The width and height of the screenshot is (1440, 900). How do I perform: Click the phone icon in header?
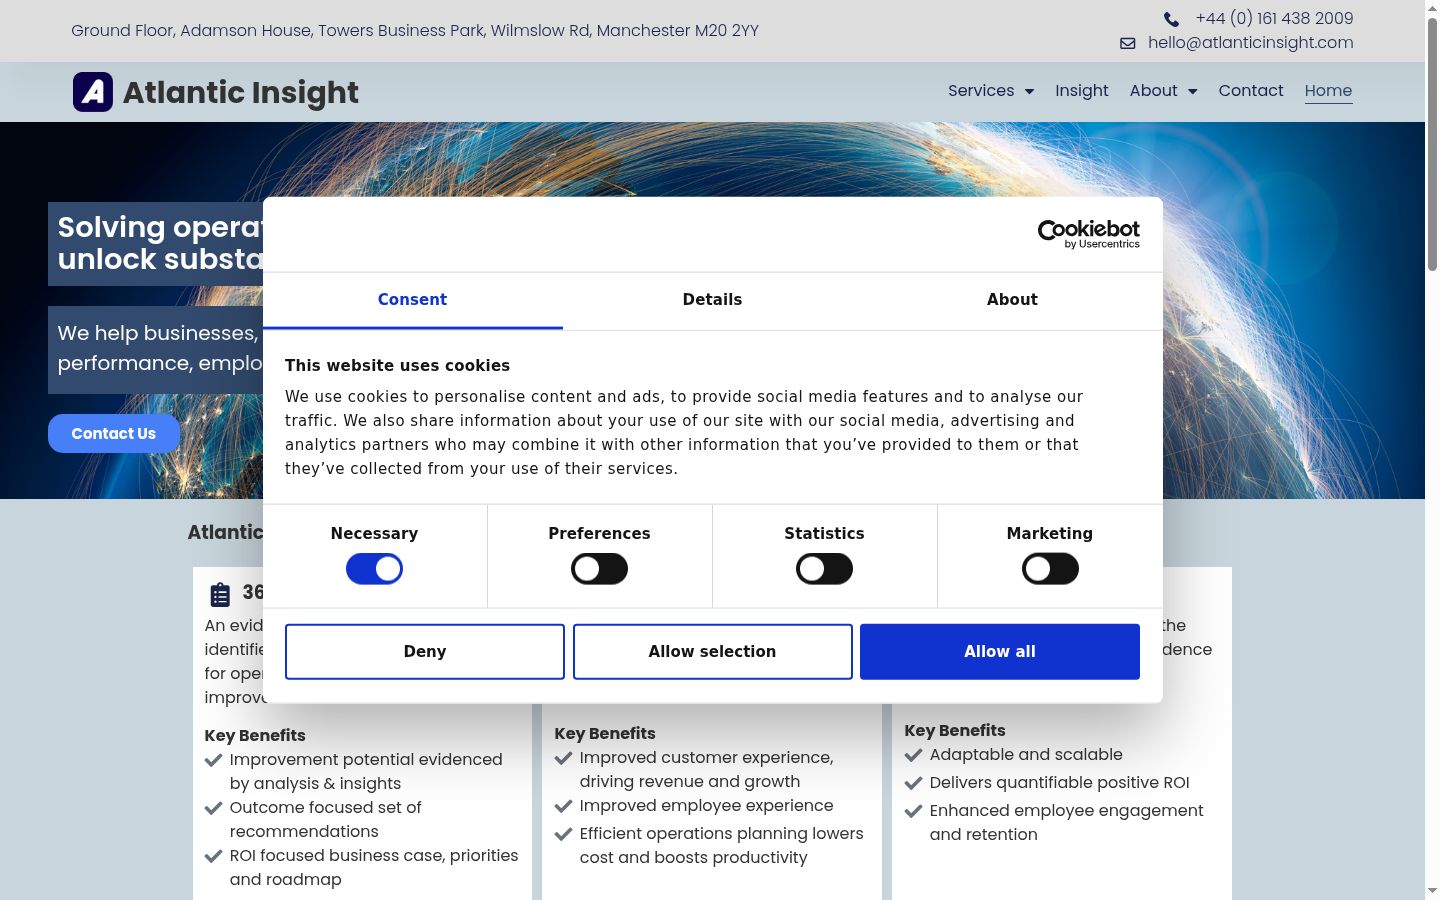point(1171,19)
